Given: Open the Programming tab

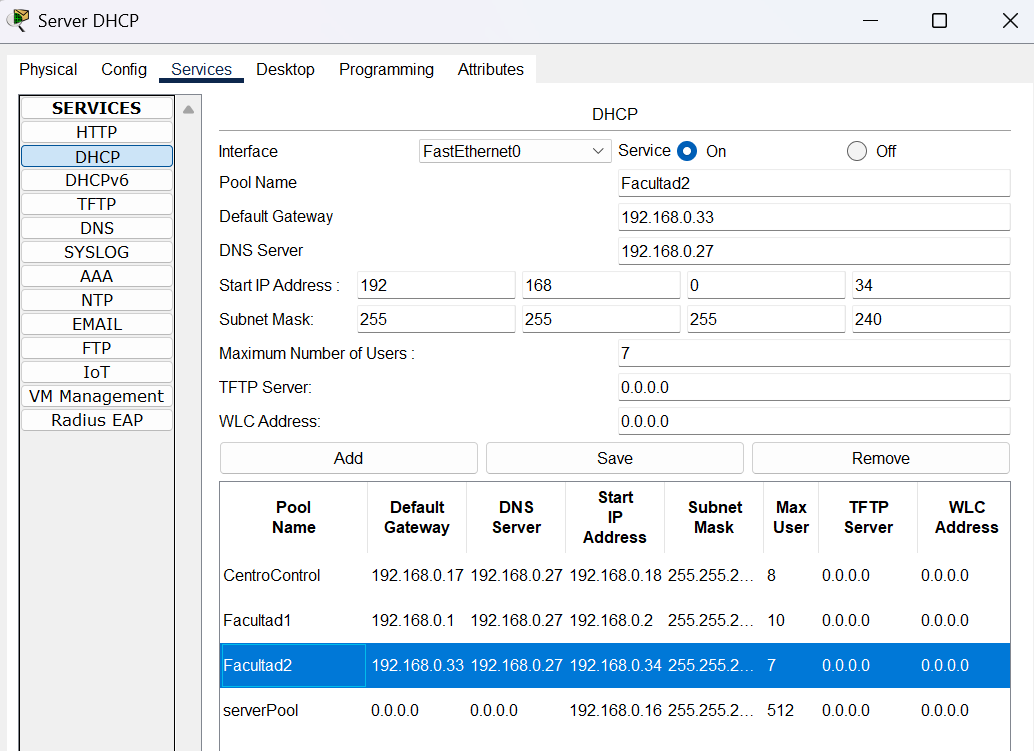Looking at the screenshot, I should [x=386, y=69].
